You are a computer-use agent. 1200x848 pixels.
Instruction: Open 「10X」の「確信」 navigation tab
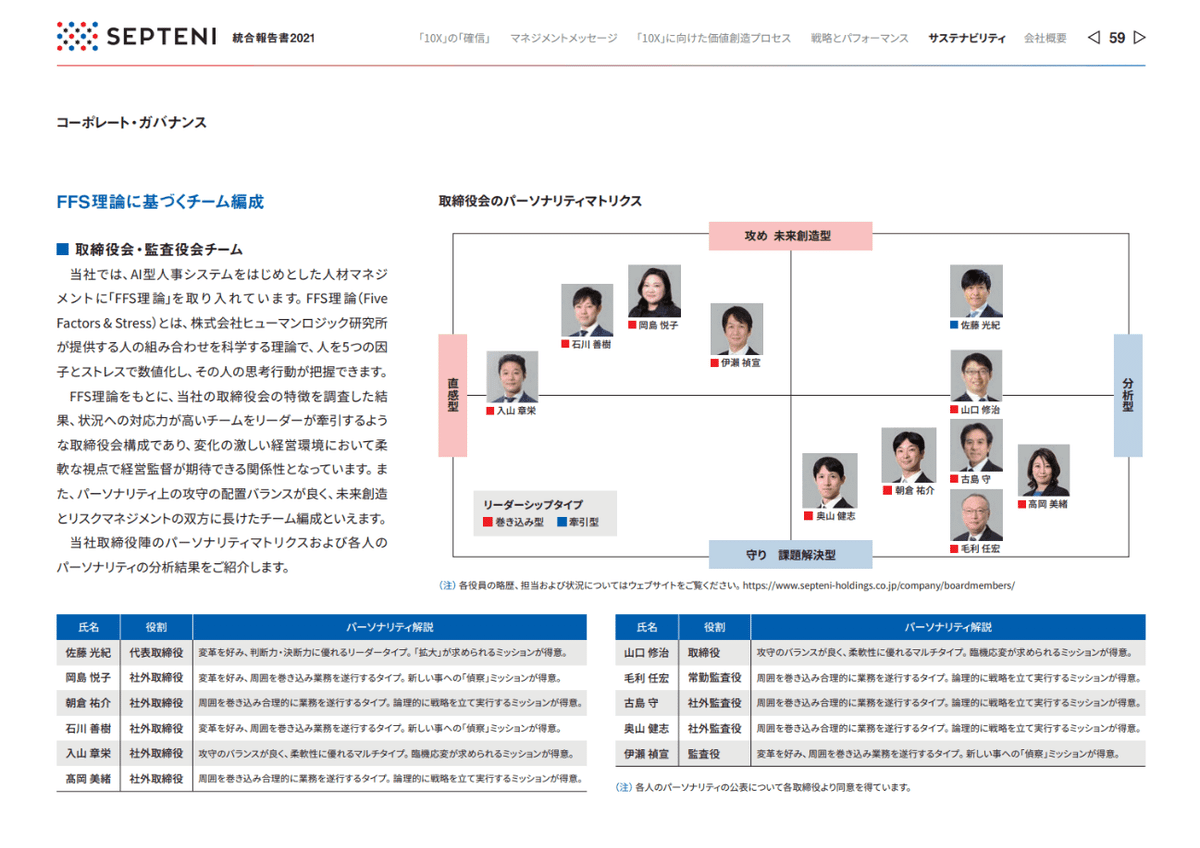click(x=455, y=38)
